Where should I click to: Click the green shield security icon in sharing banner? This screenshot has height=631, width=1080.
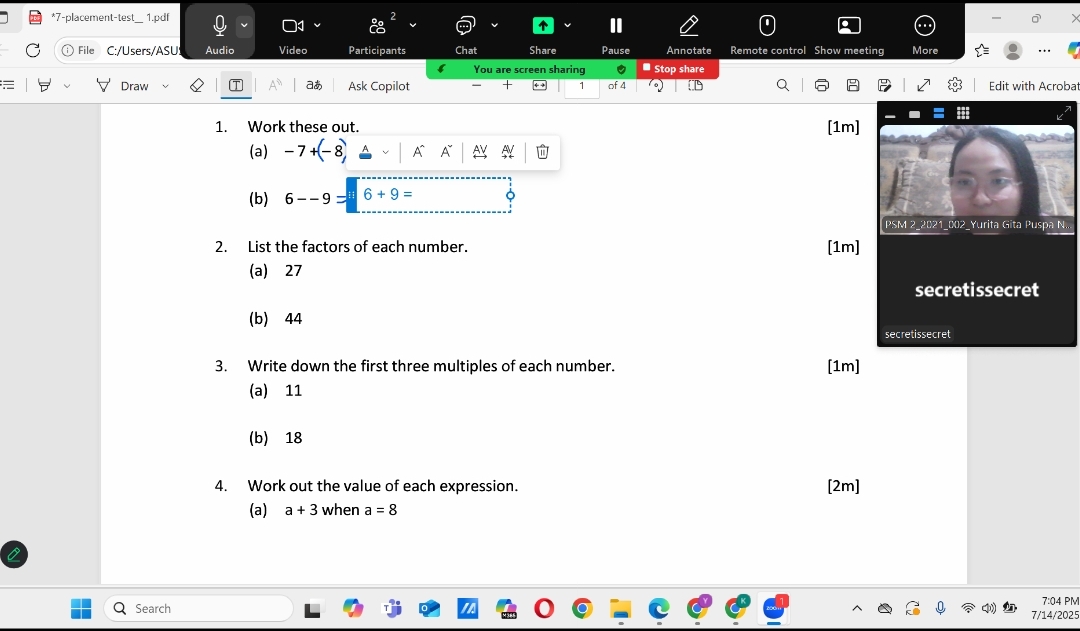point(621,70)
